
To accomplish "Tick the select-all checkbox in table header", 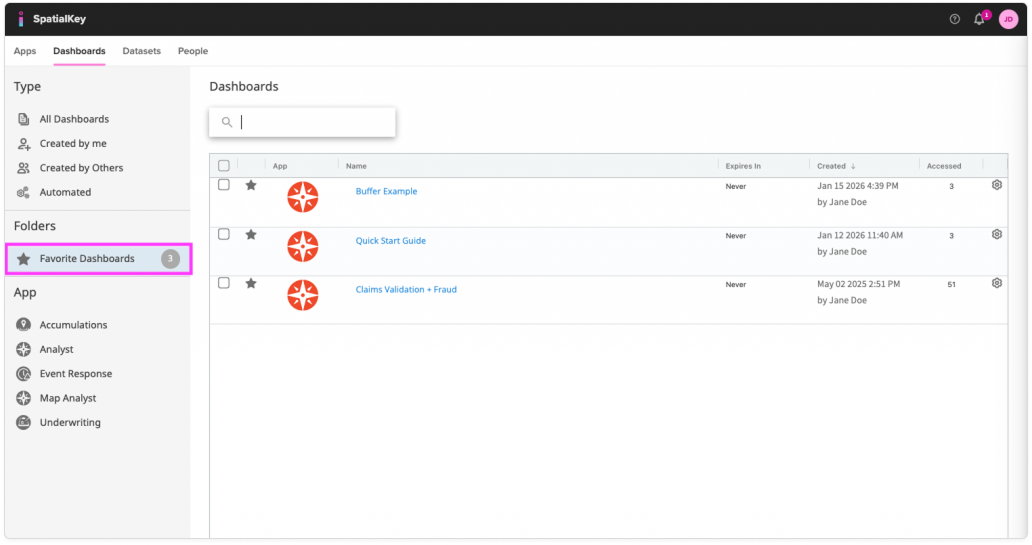I will [x=224, y=166].
